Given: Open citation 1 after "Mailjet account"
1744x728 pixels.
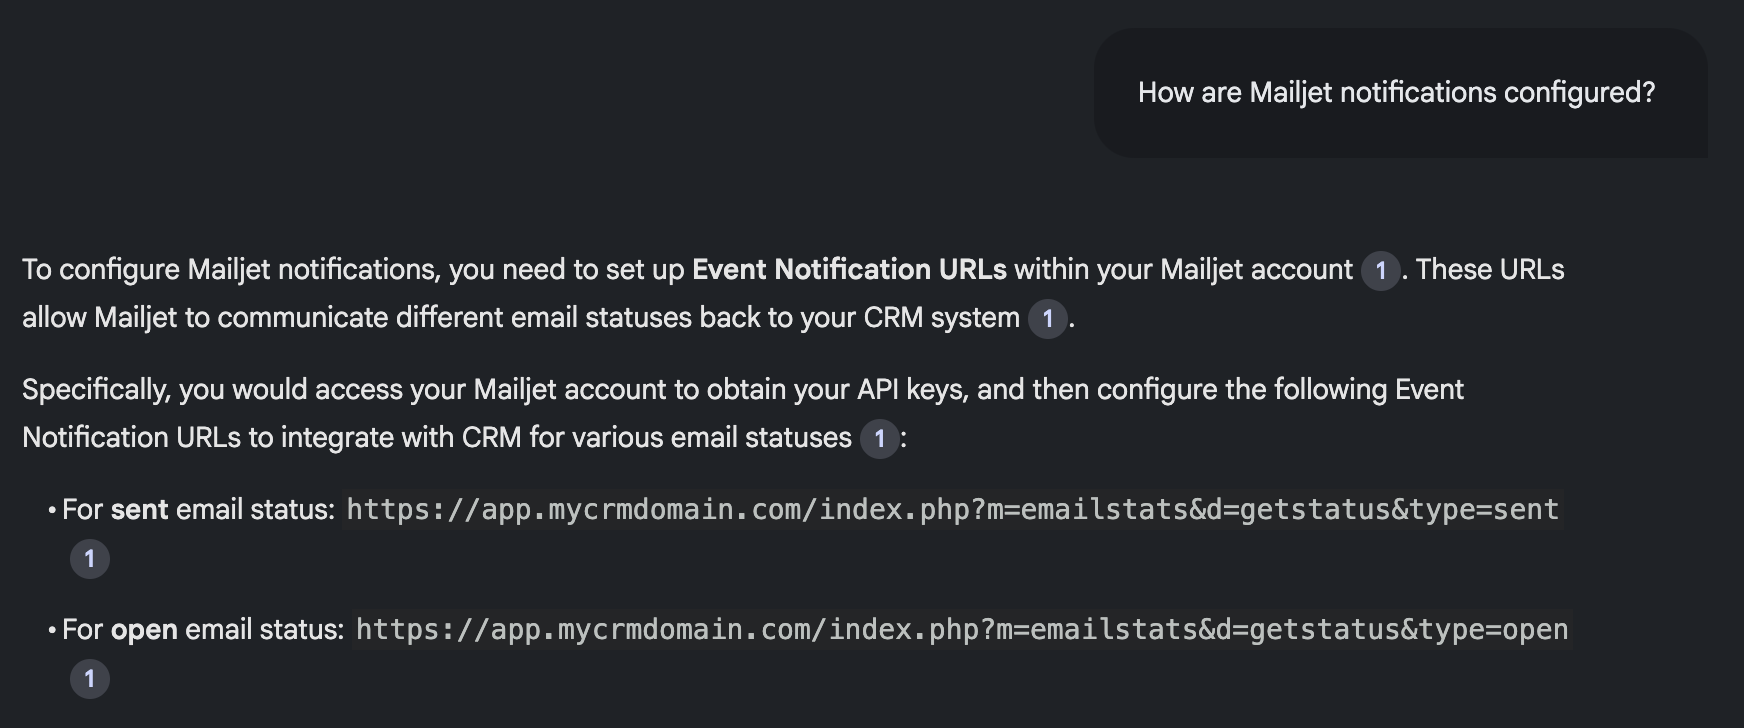Looking at the screenshot, I should 1381,270.
